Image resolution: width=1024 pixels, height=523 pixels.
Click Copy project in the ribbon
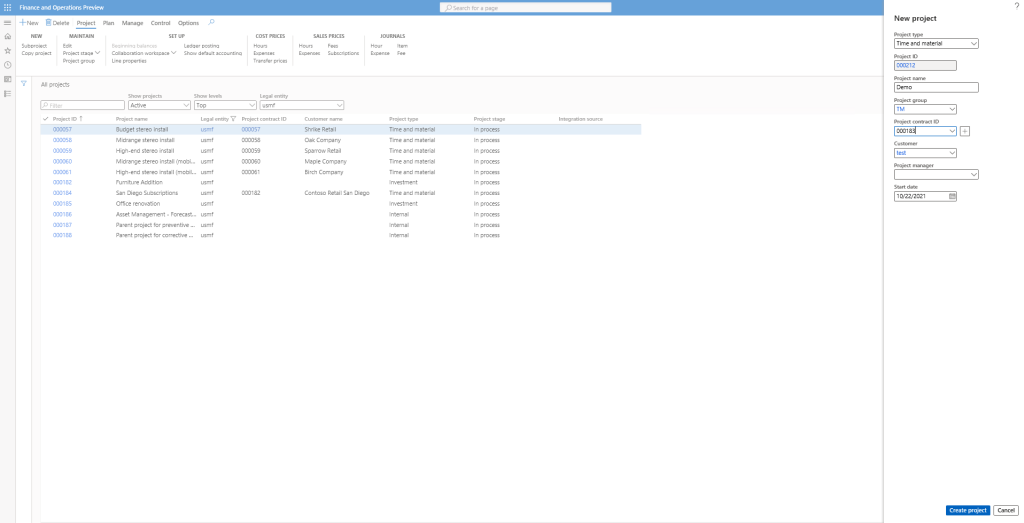click(x=36, y=54)
